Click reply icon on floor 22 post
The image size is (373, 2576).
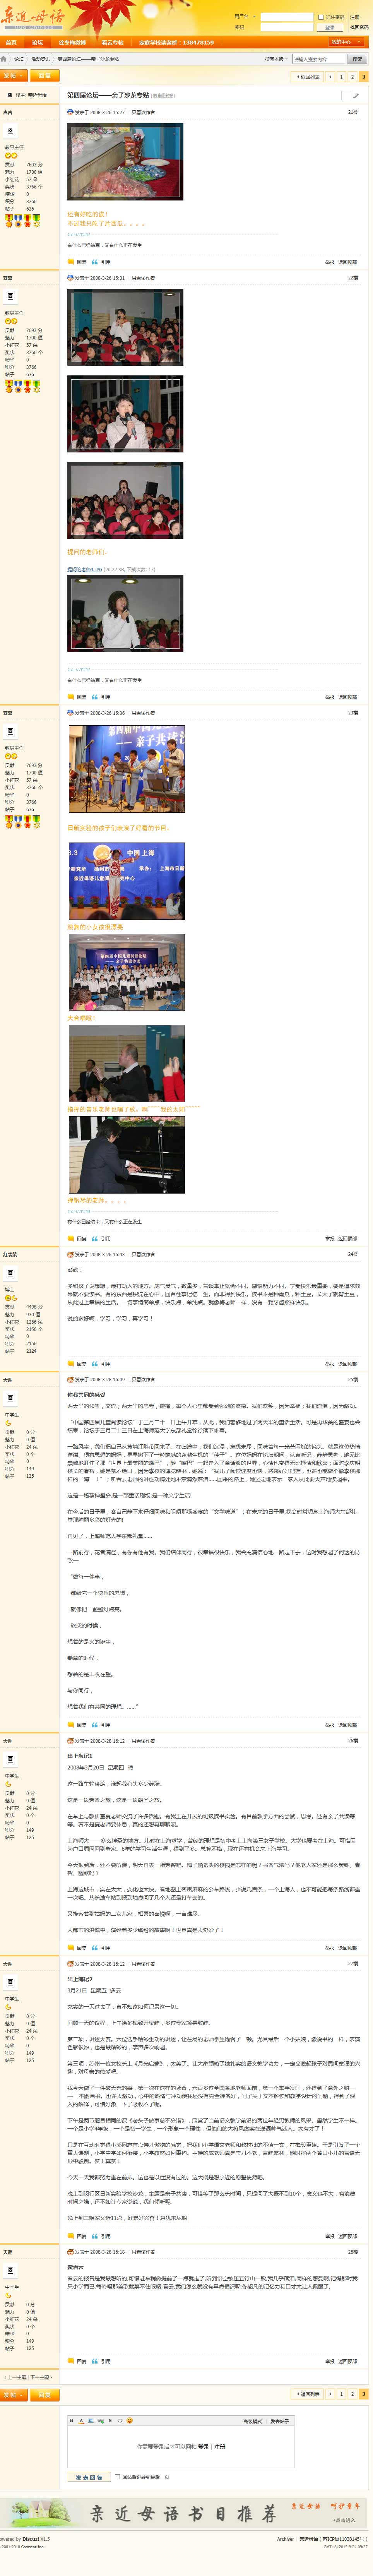coord(71,697)
